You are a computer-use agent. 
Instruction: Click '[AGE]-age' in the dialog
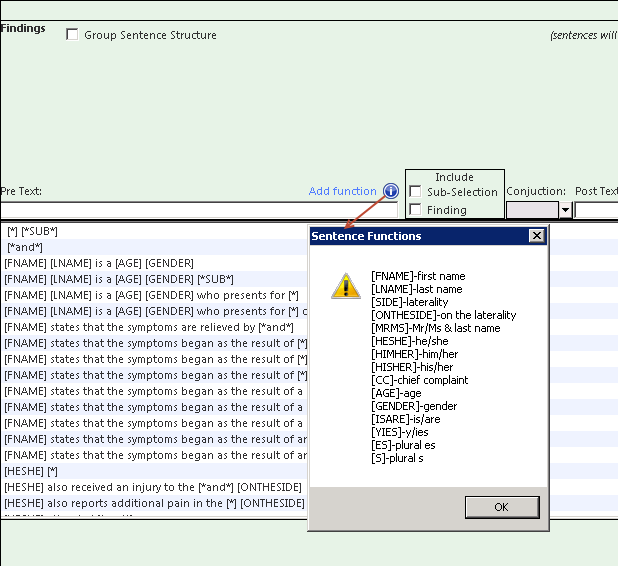pos(396,393)
